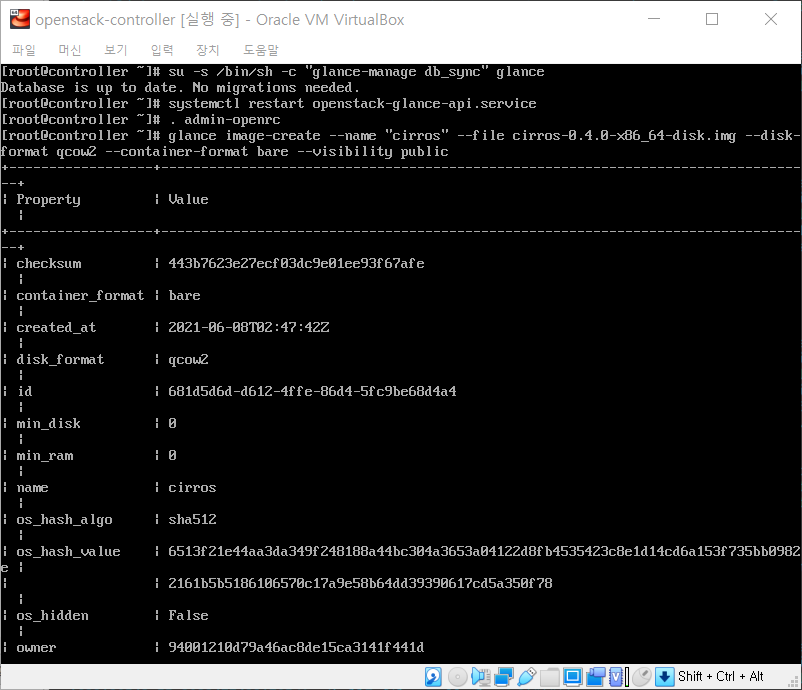Screen dimensions: 802x690
Task: Click the disk_format value qcow2
Action: point(188,360)
